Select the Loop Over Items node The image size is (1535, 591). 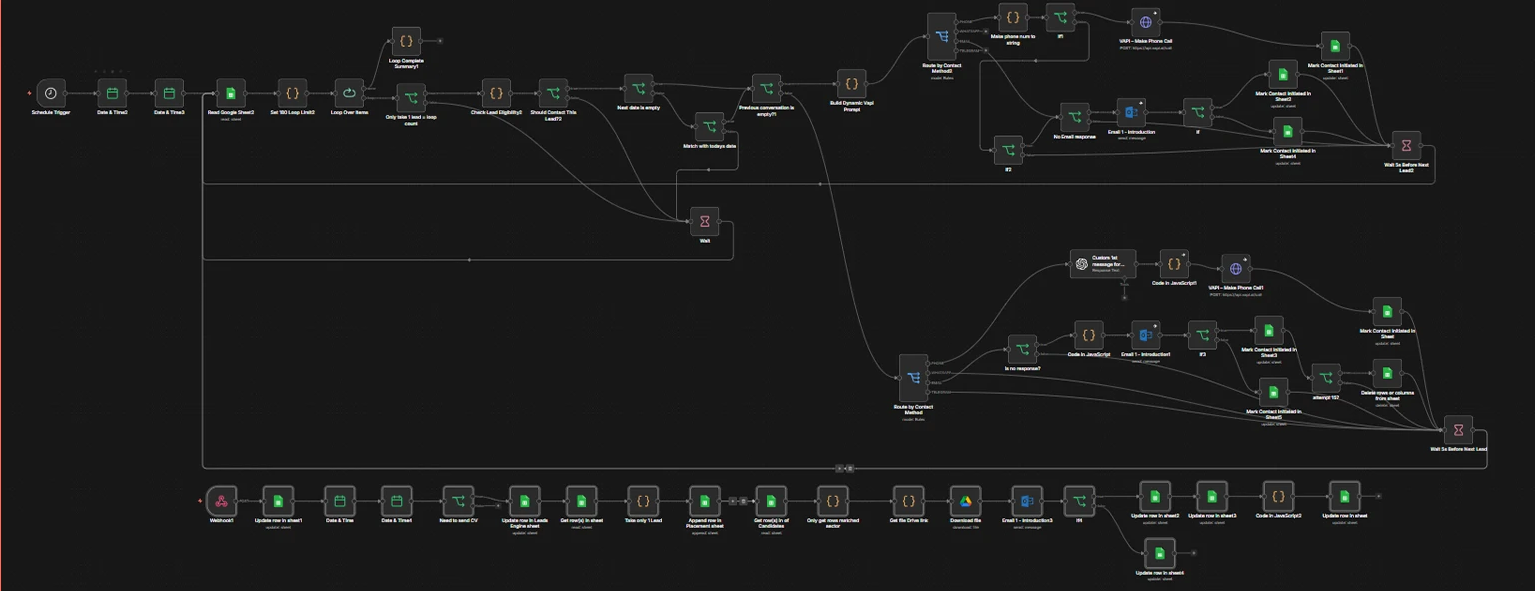point(349,93)
